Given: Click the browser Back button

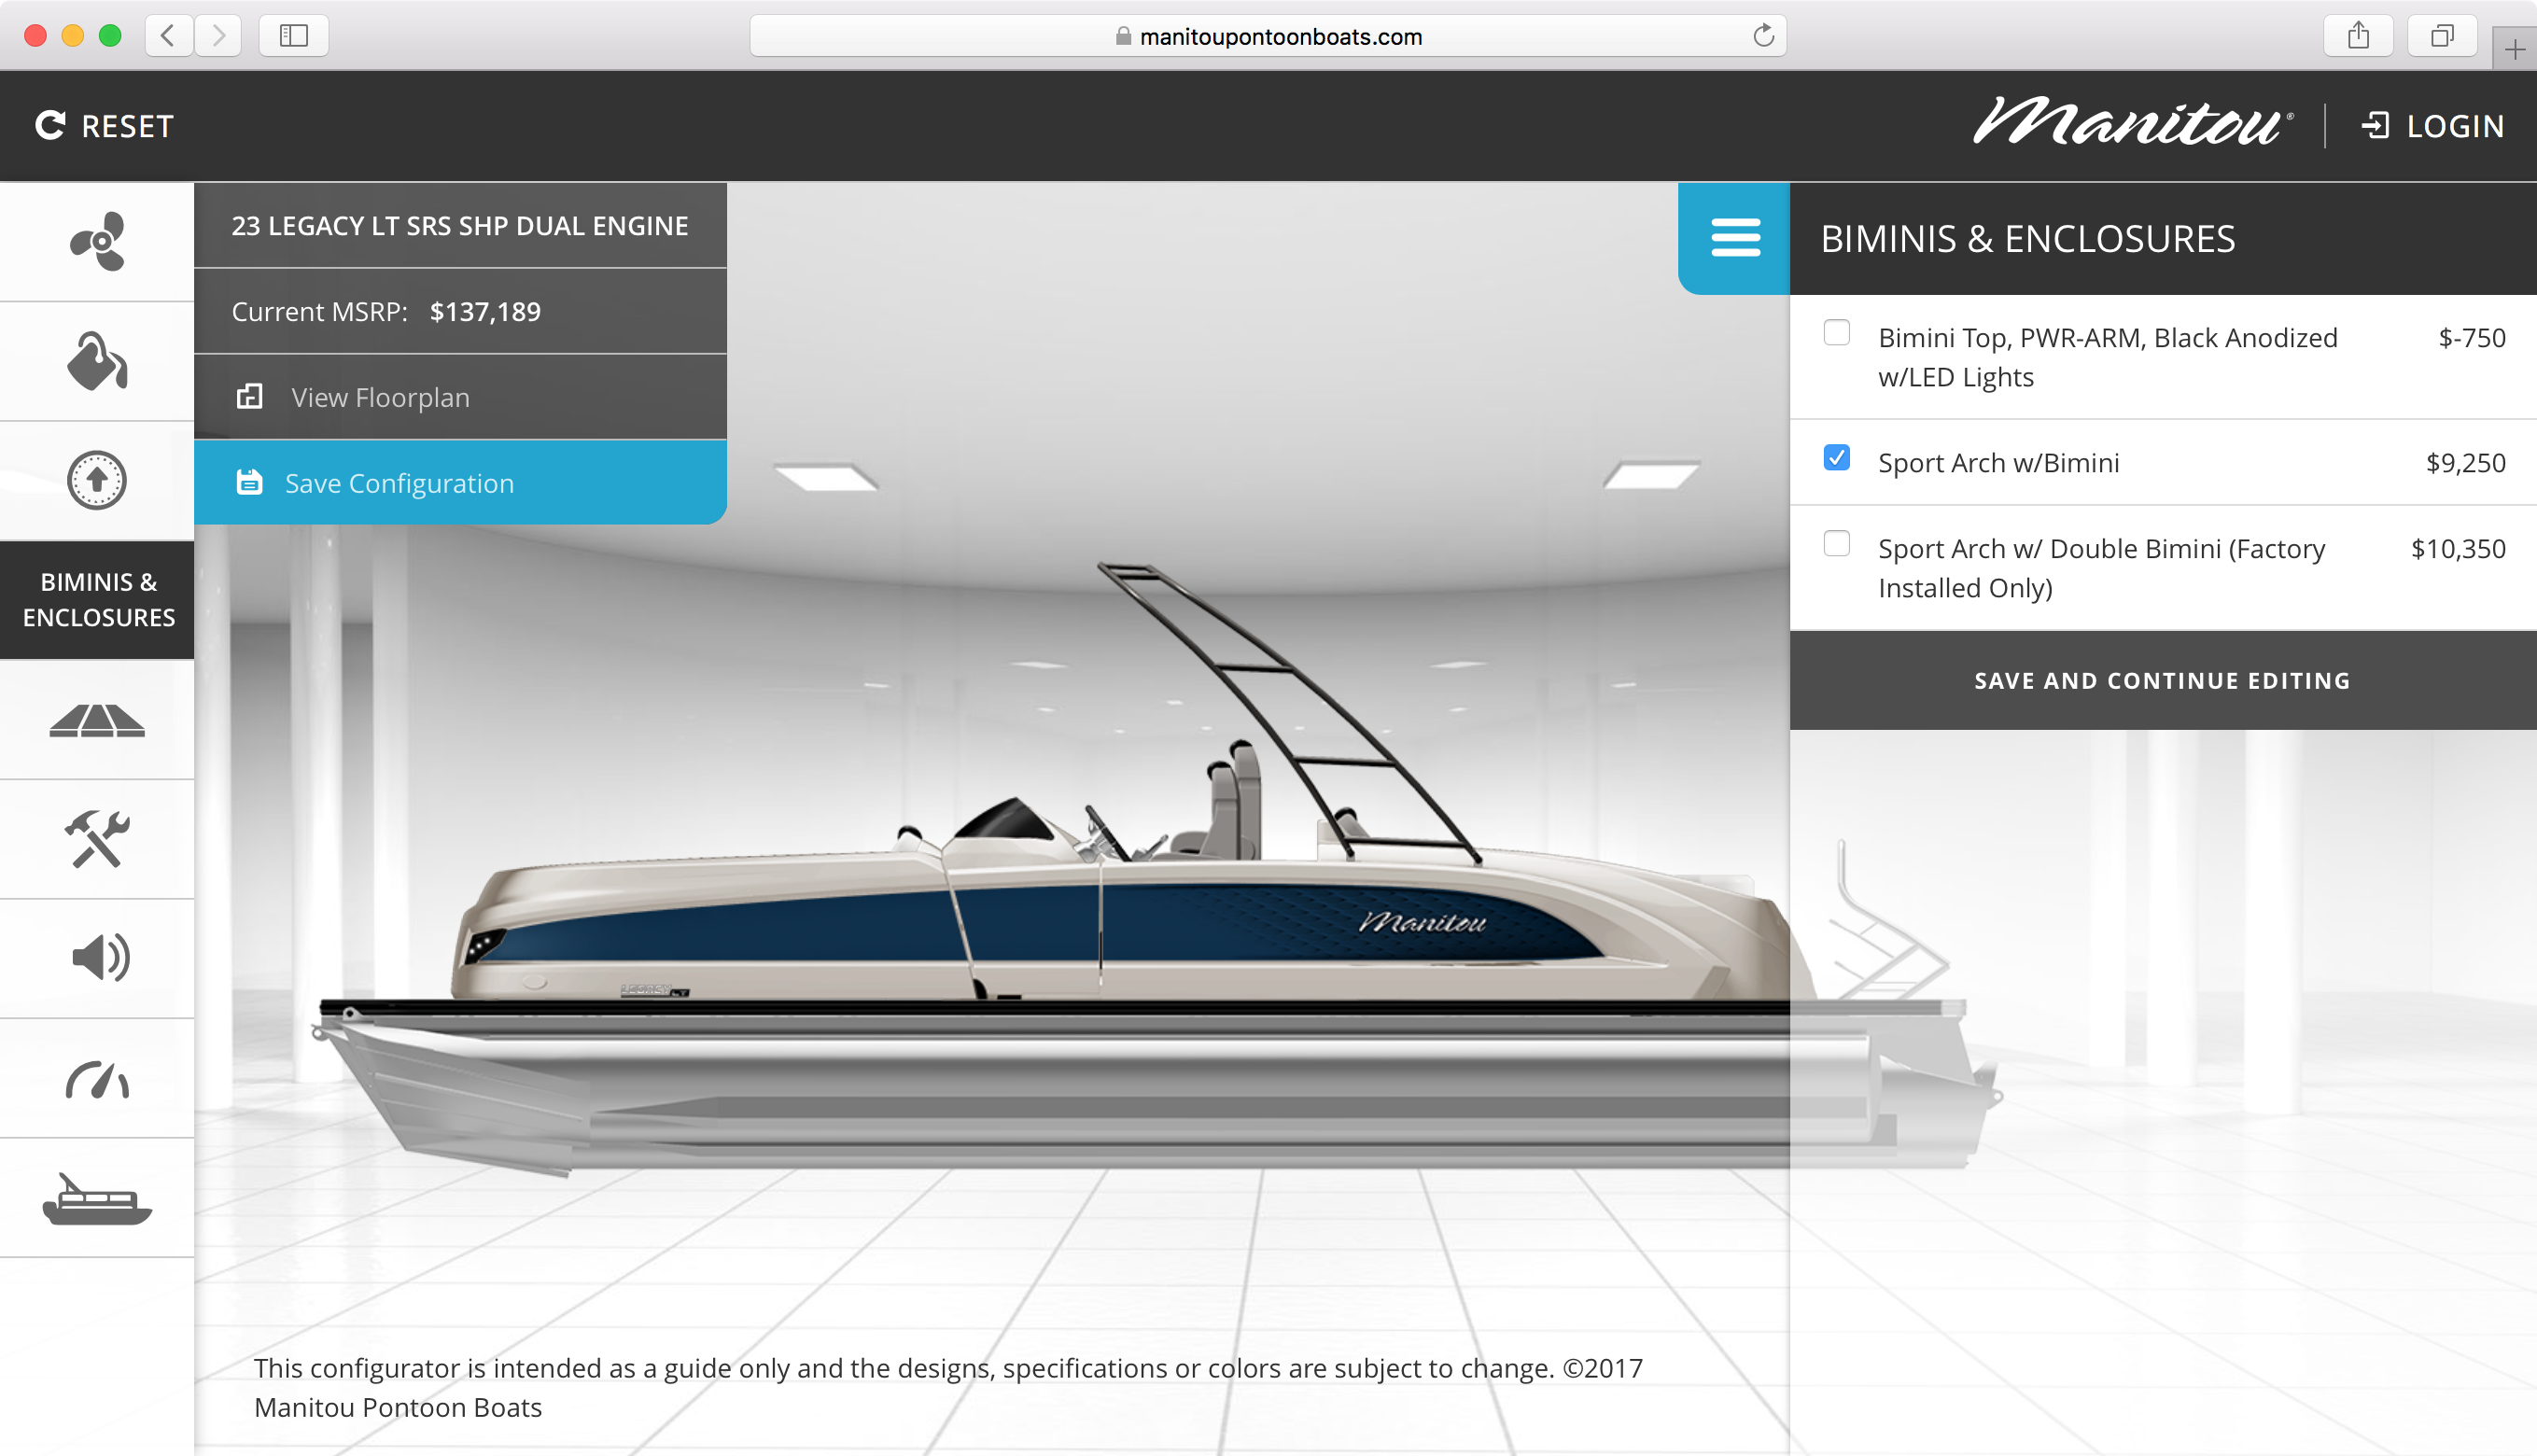Looking at the screenshot, I should coord(168,36).
